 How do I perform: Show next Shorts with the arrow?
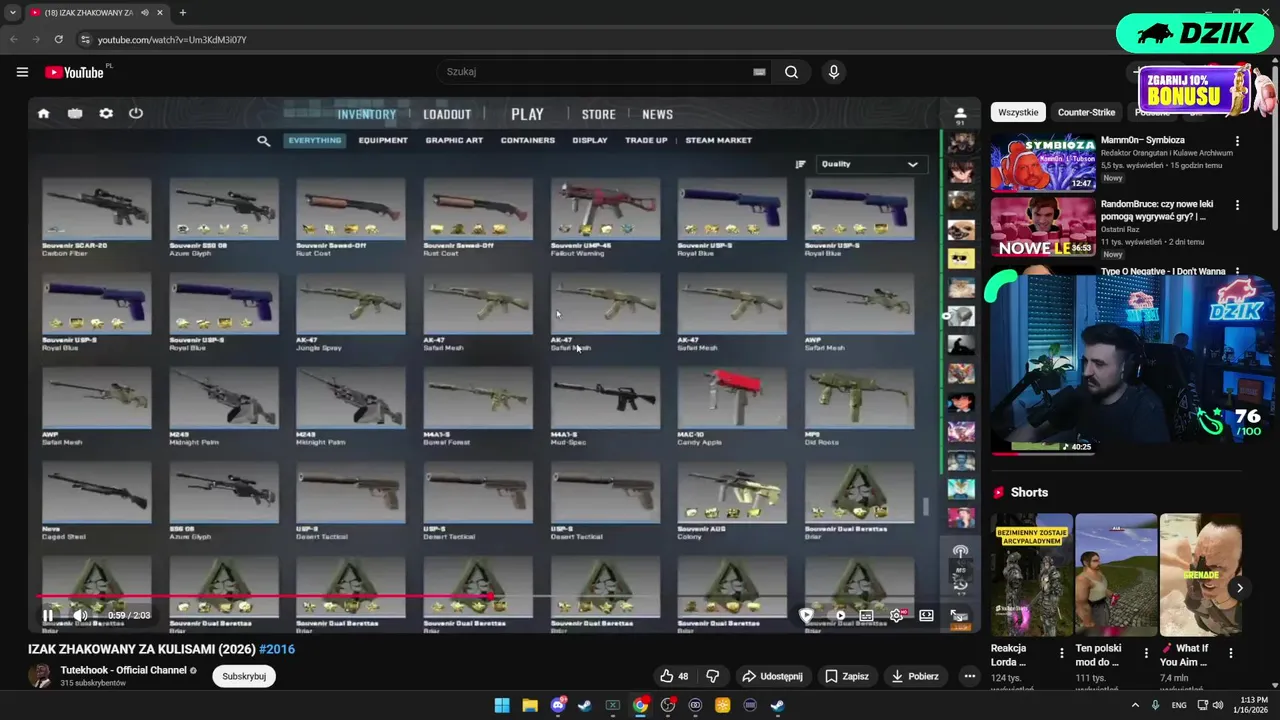1239,588
